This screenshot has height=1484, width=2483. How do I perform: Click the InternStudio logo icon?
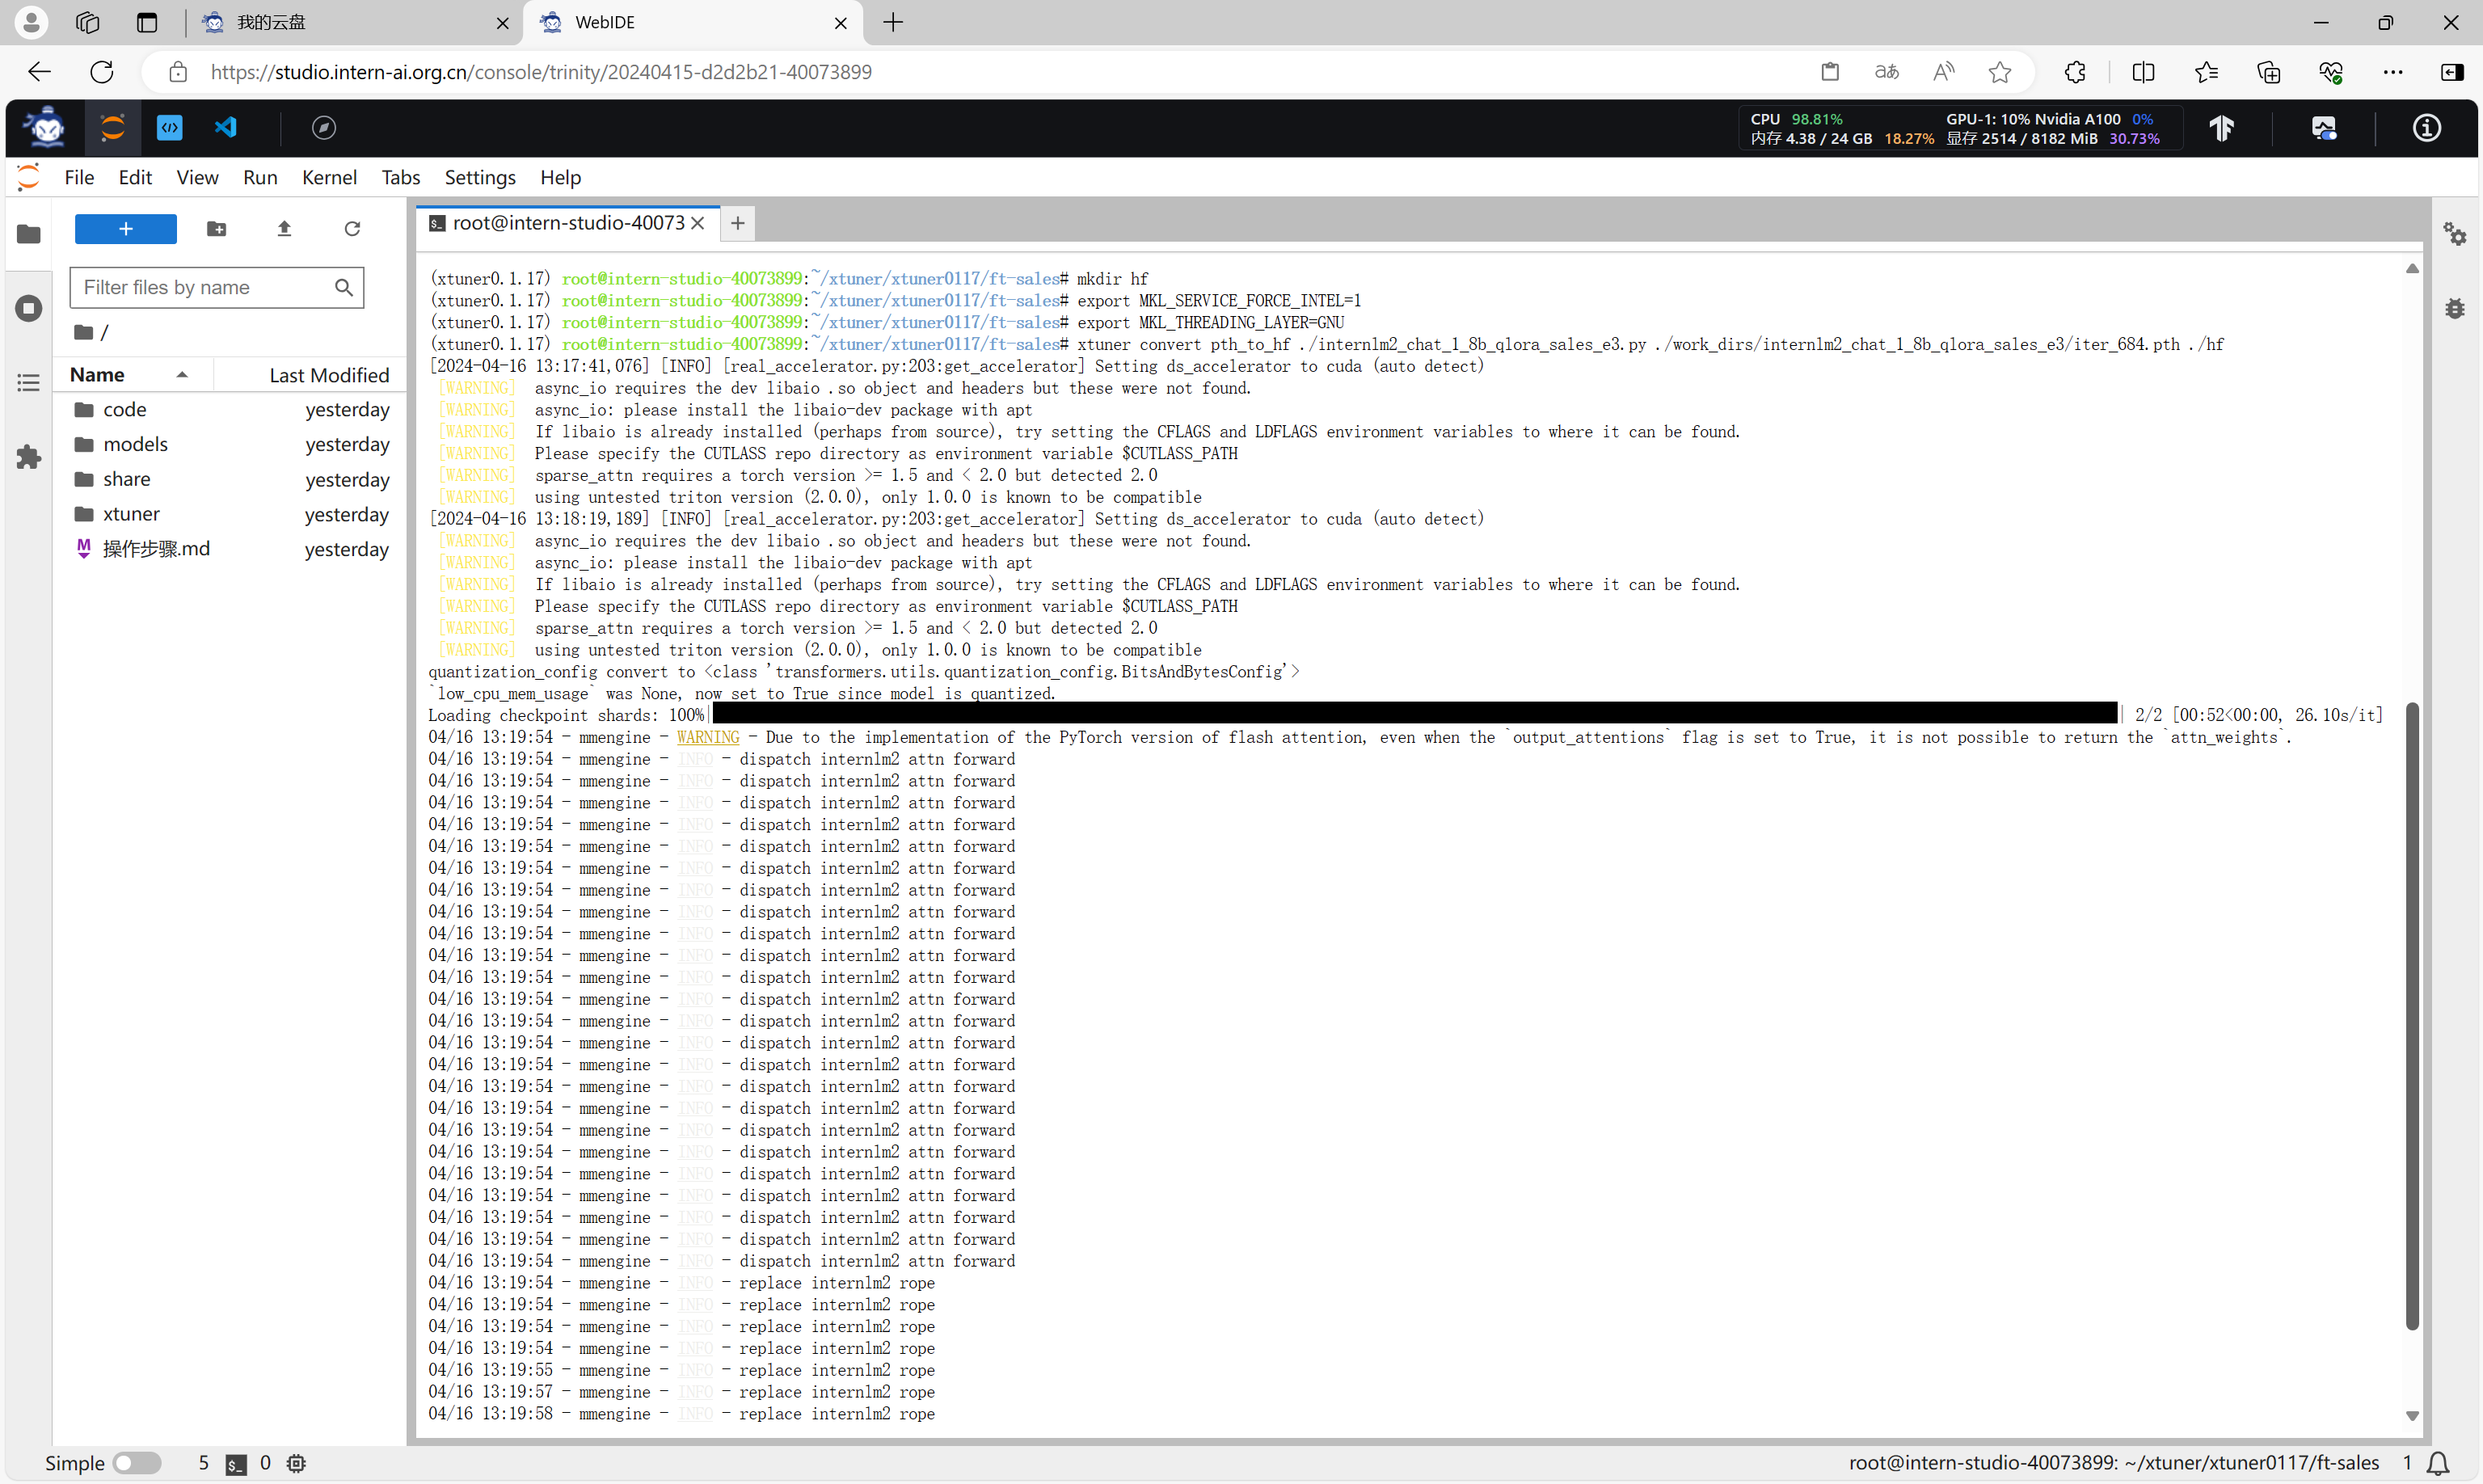click(46, 128)
